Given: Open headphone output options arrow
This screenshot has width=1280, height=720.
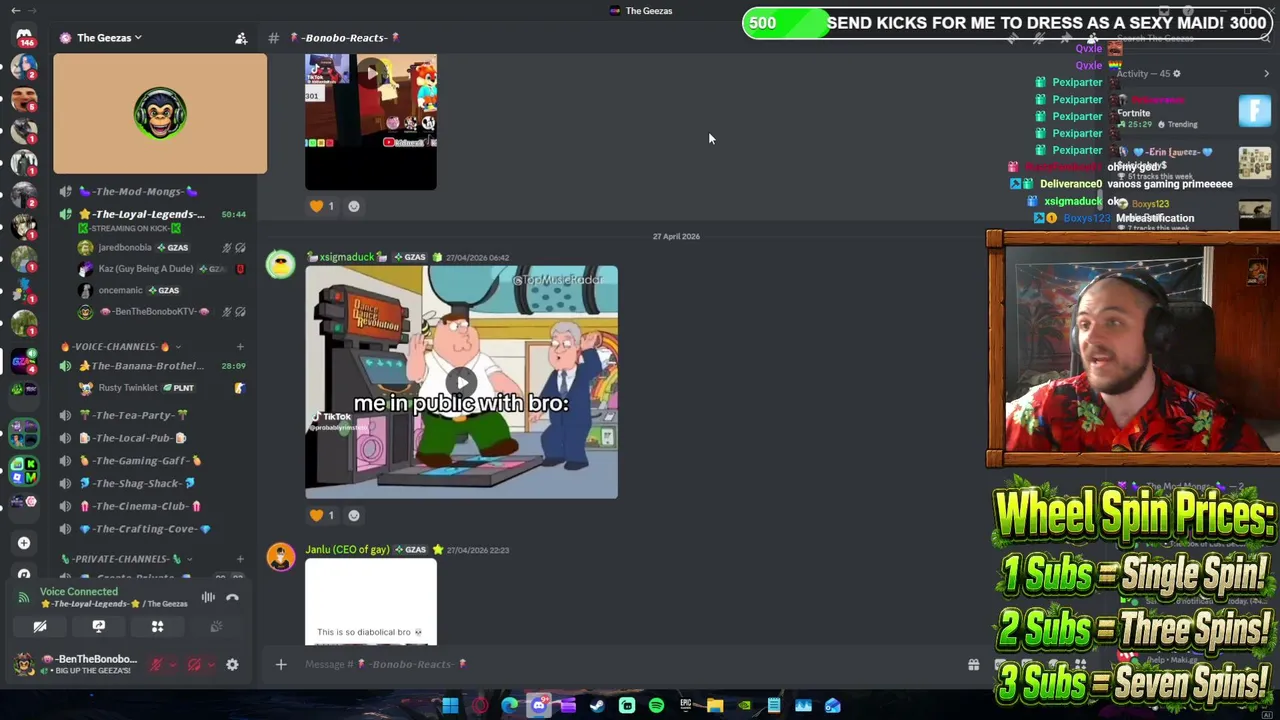Looking at the screenshot, I should point(210,665).
